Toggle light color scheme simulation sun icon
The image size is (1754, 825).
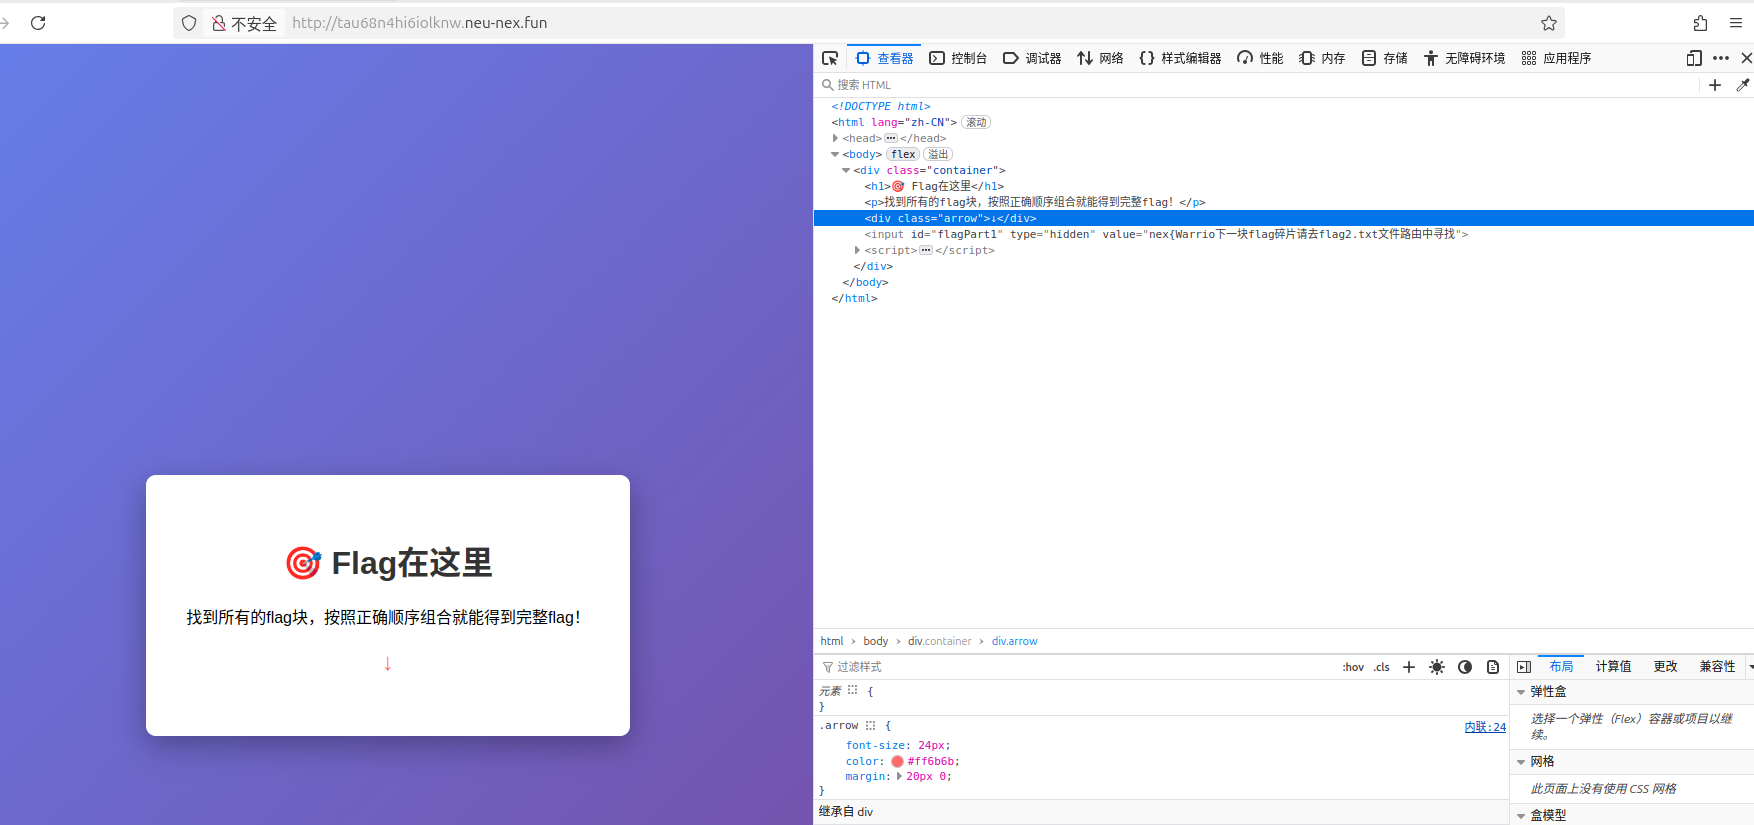(1437, 667)
